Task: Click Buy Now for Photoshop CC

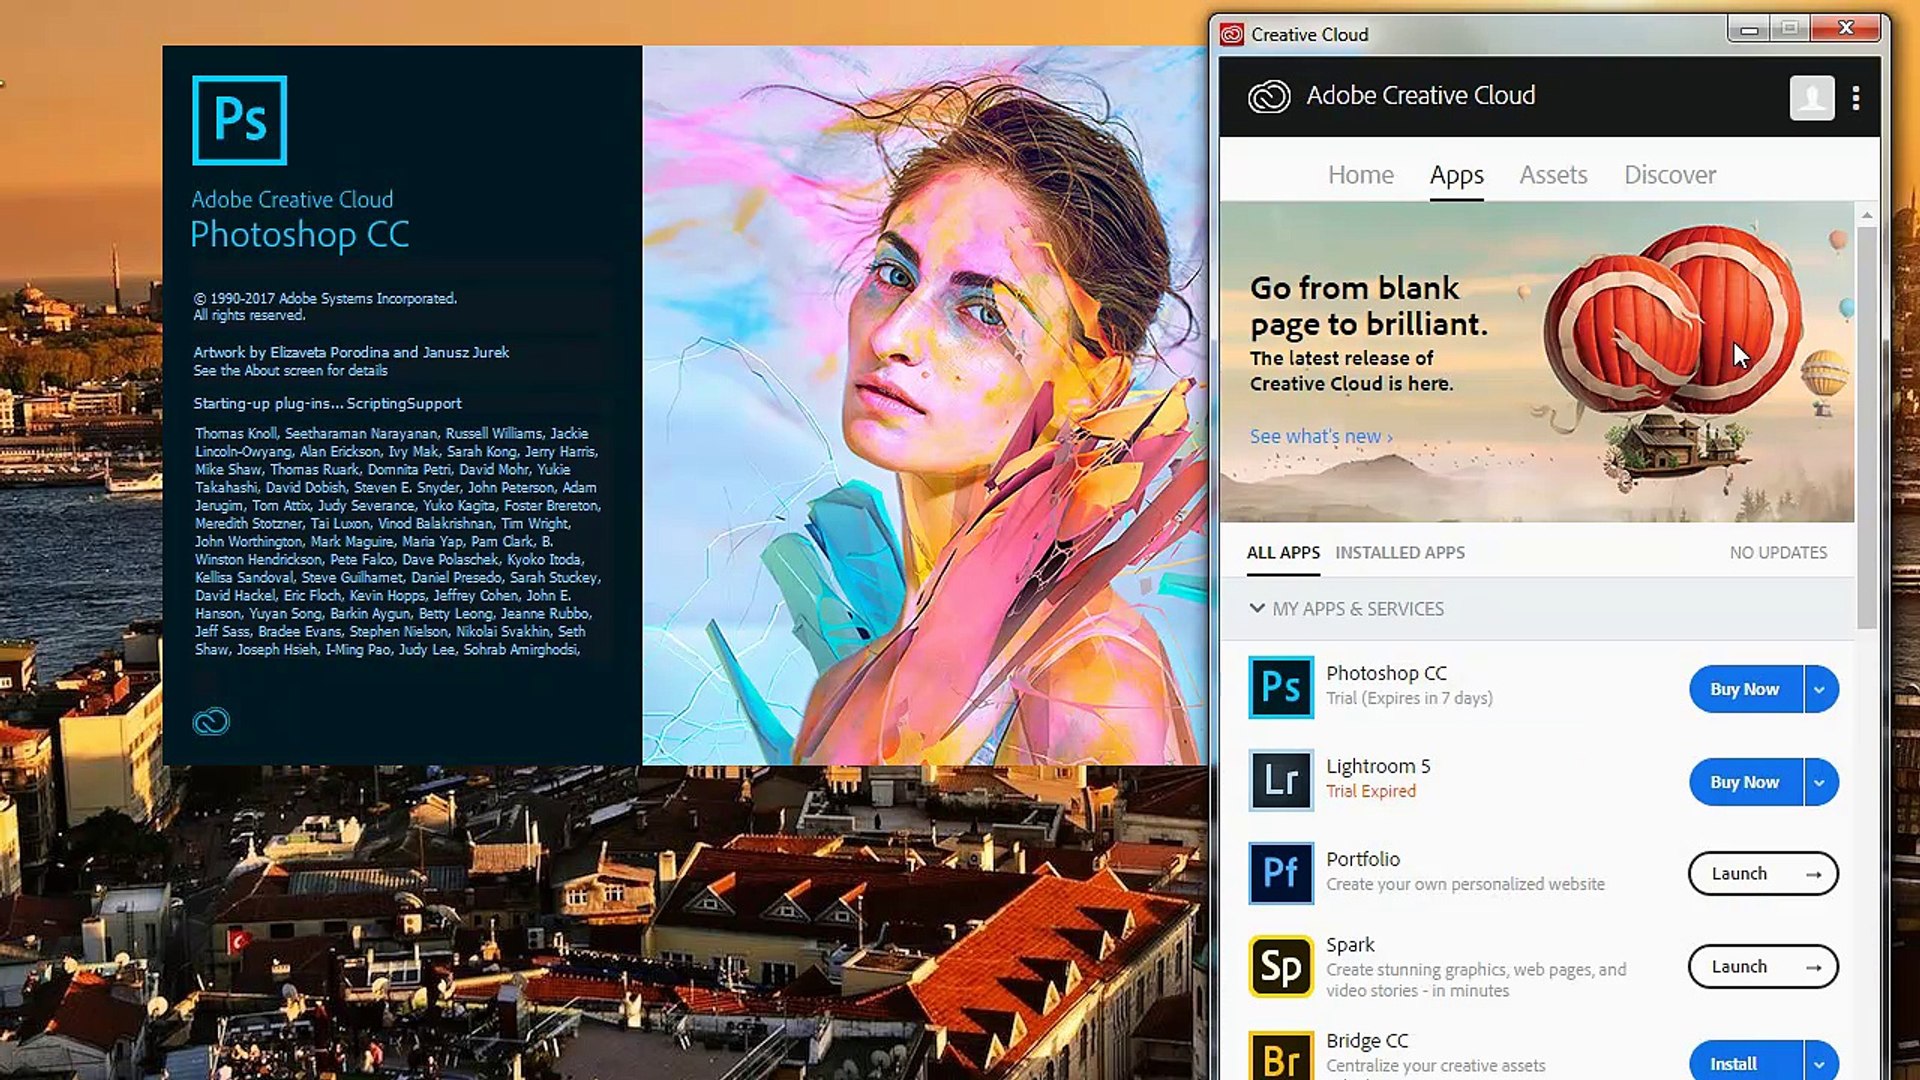Action: 1744,689
